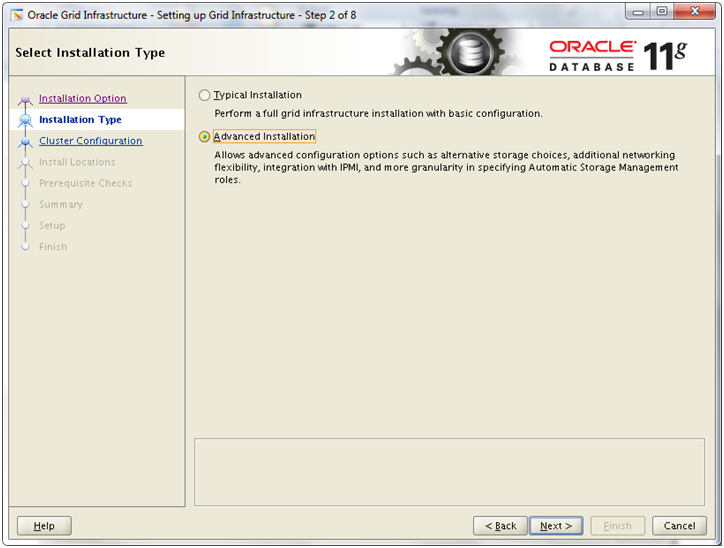Click the Finish step node icon

pos(25,247)
